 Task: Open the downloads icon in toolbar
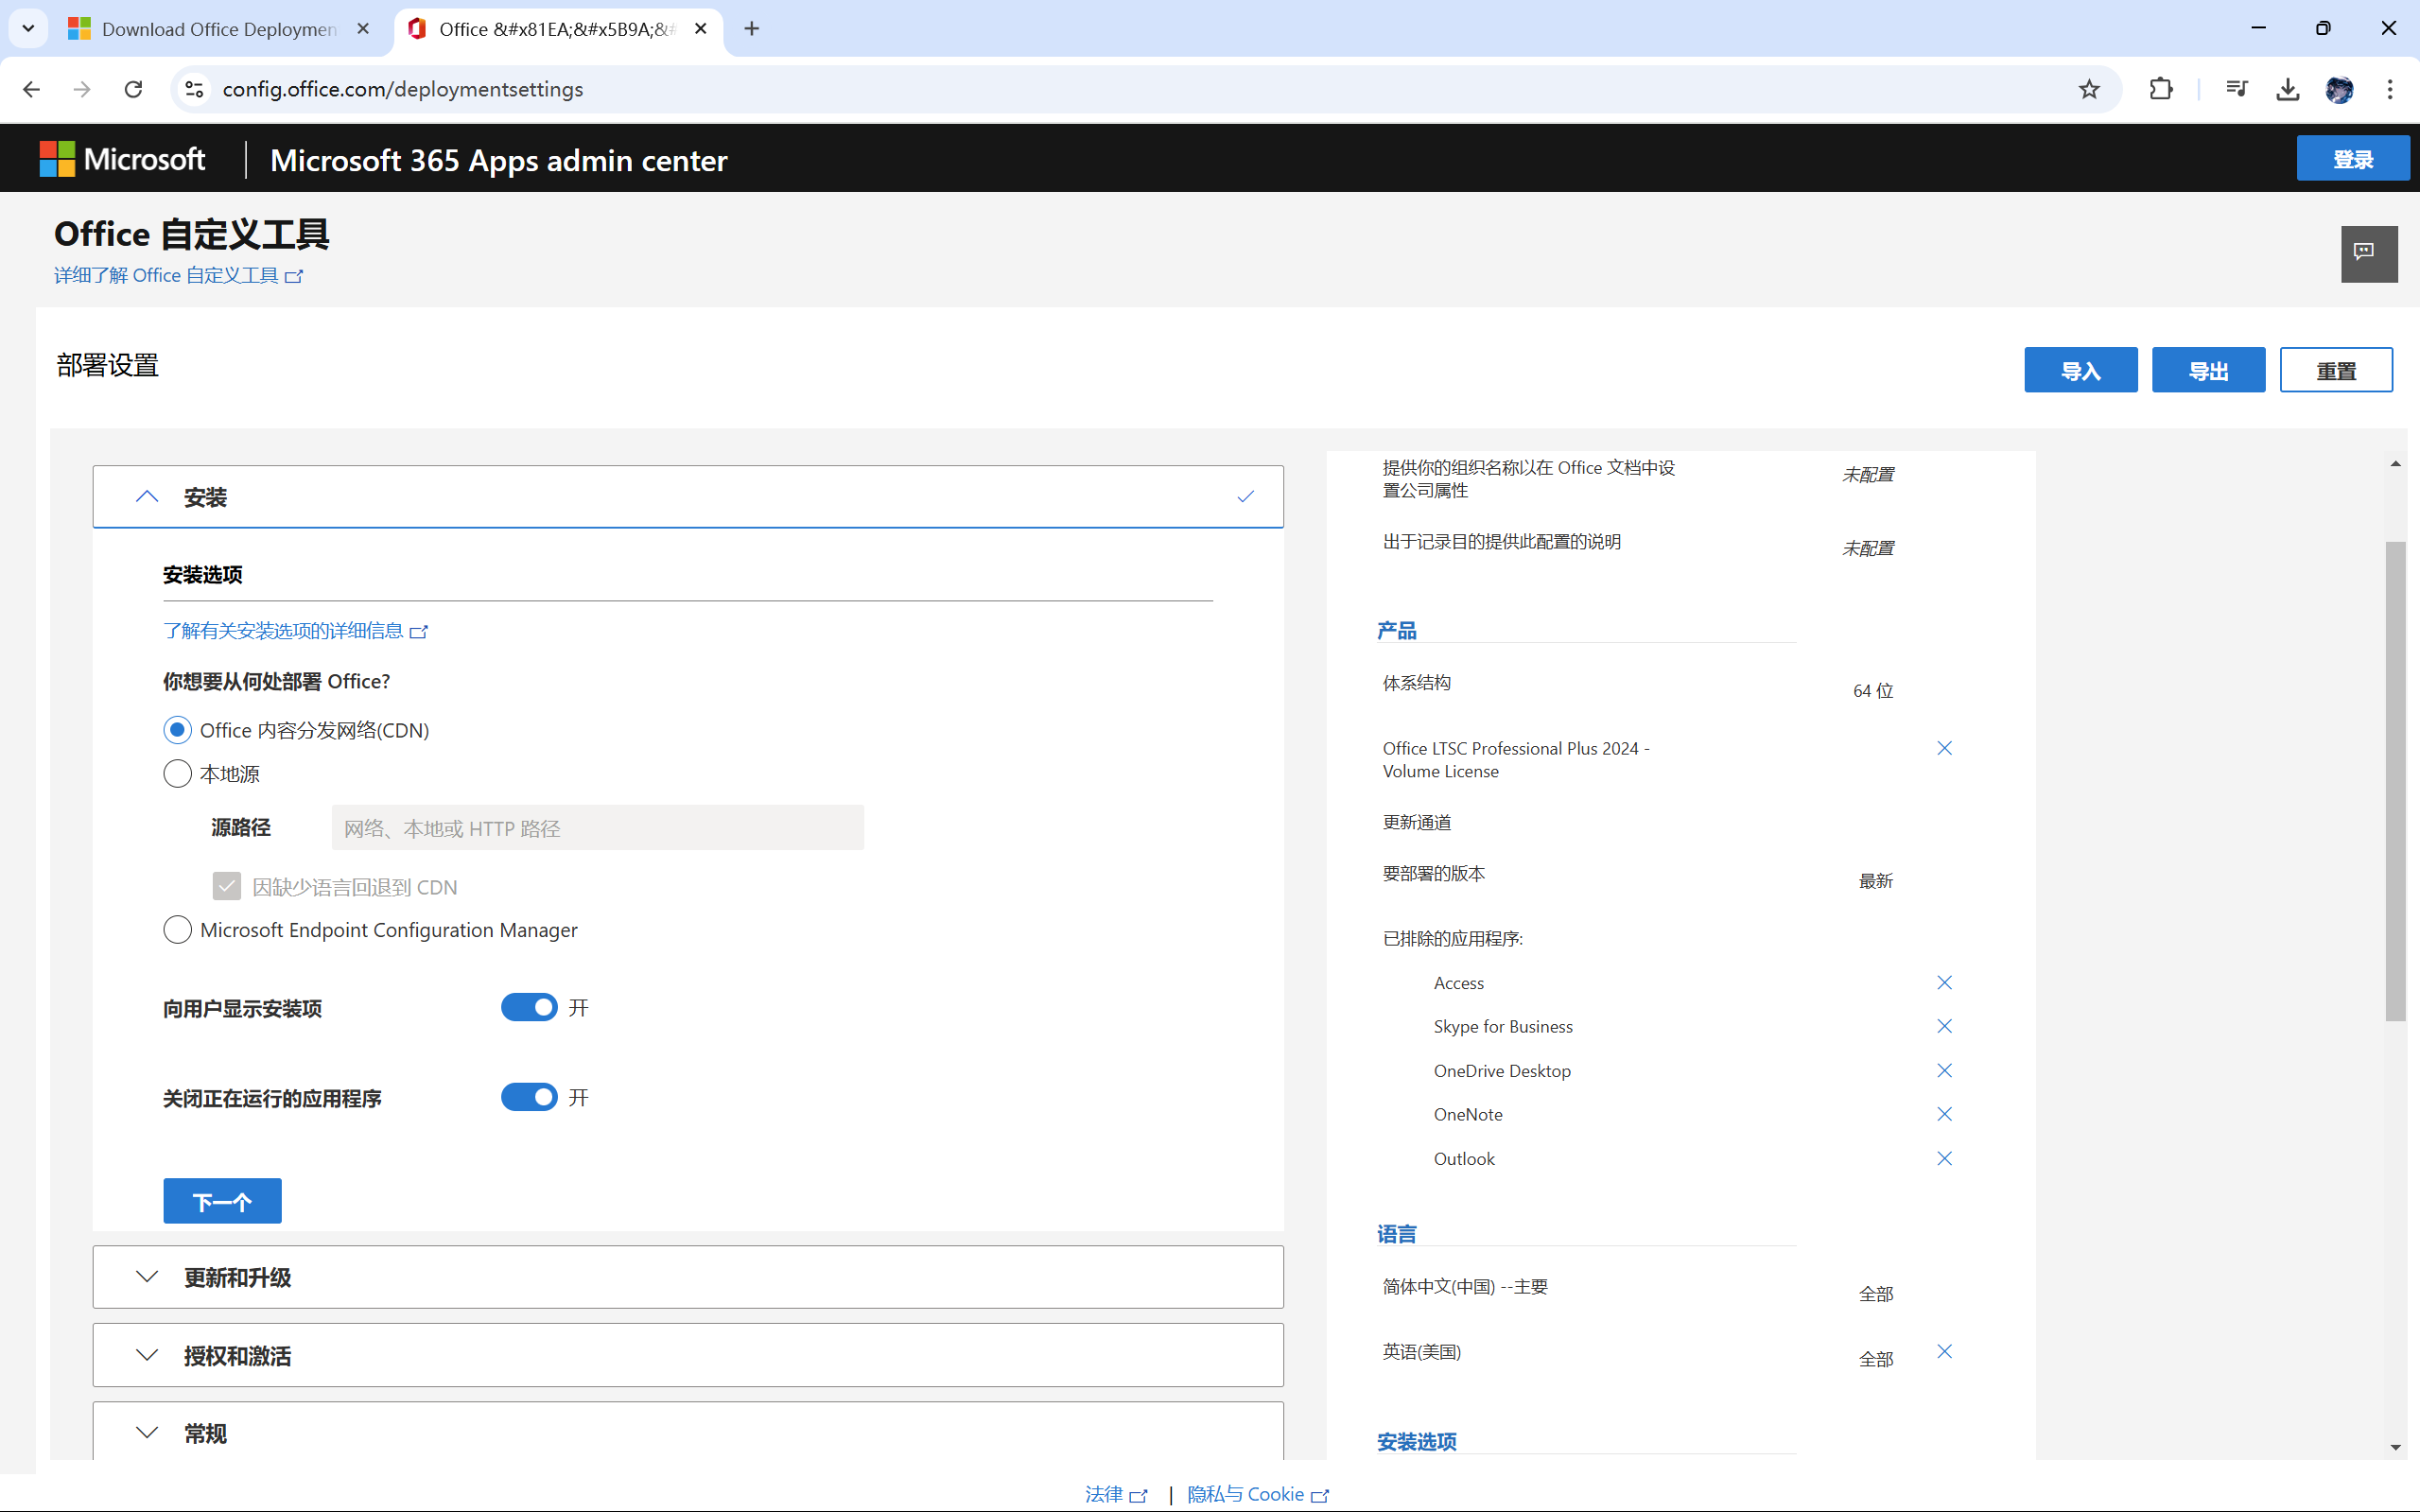coord(2287,89)
